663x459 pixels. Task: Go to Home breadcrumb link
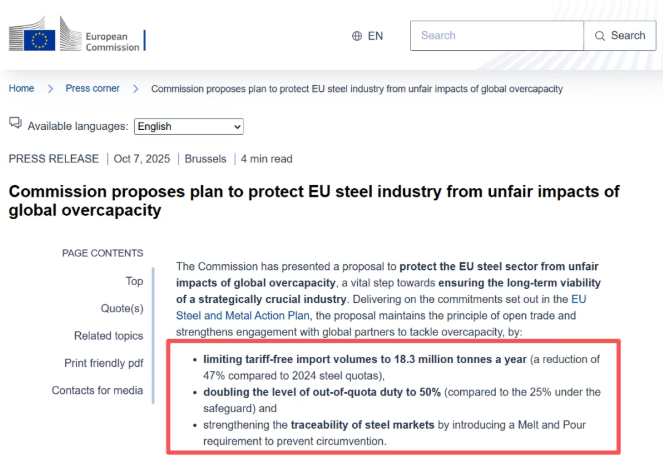(x=21, y=88)
